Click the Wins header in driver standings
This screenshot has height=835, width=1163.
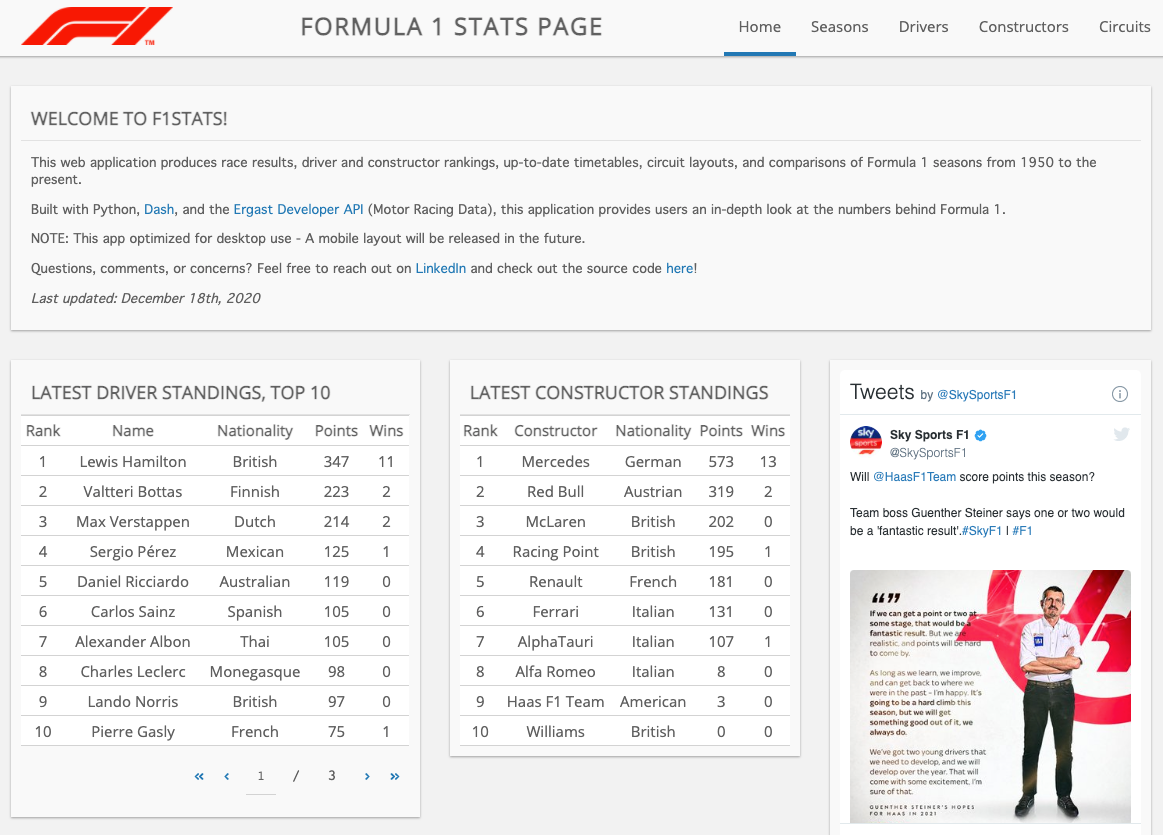point(386,431)
